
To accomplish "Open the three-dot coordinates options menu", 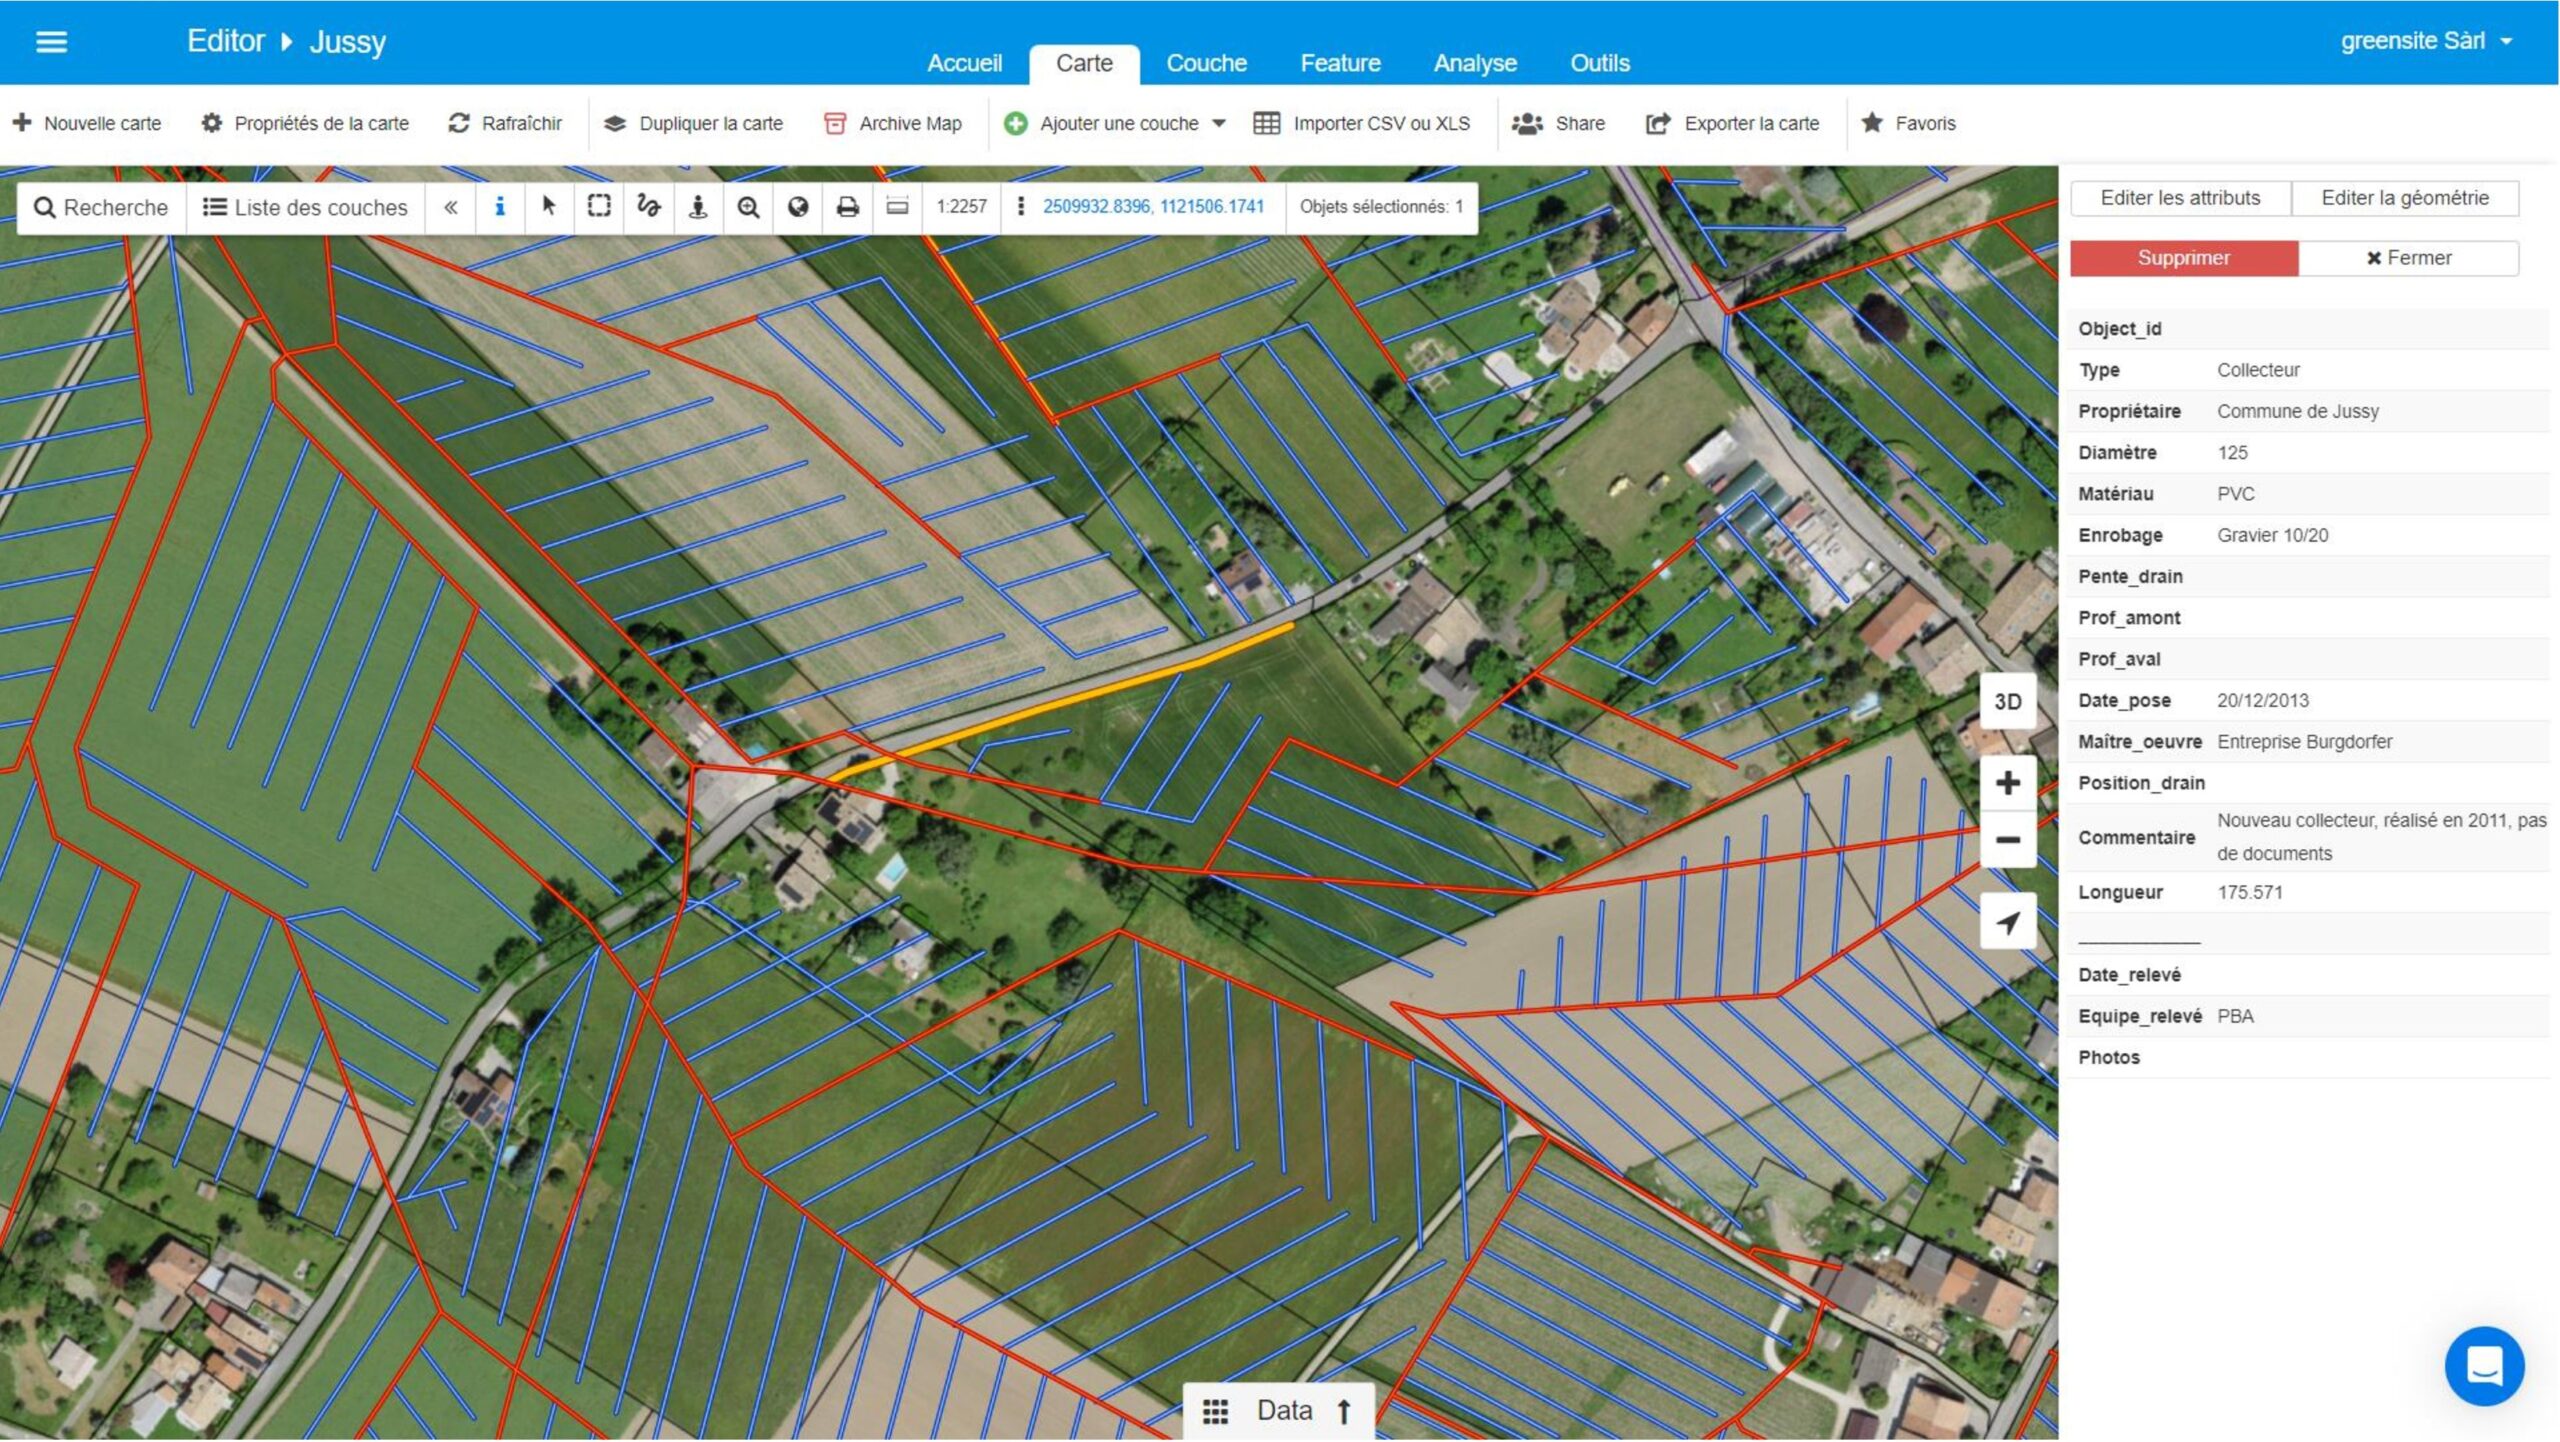I will [1020, 206].
